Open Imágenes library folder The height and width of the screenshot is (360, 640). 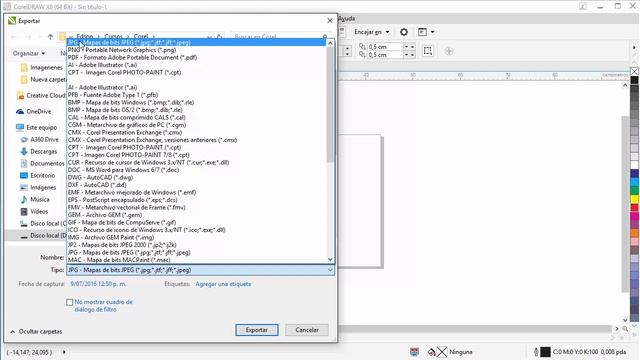coord(38,187)
